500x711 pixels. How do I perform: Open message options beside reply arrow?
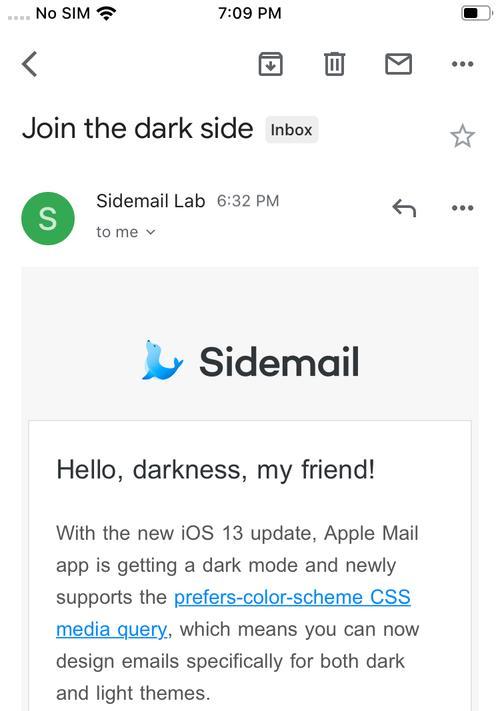click(x=462, y=208)
